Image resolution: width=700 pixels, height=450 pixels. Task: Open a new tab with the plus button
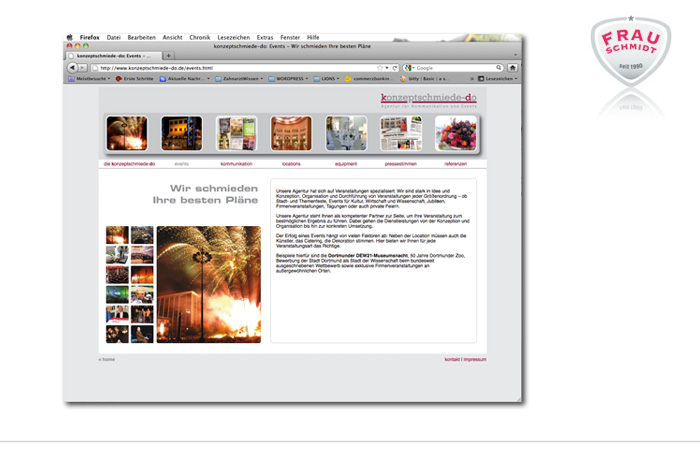pos(168,56)
